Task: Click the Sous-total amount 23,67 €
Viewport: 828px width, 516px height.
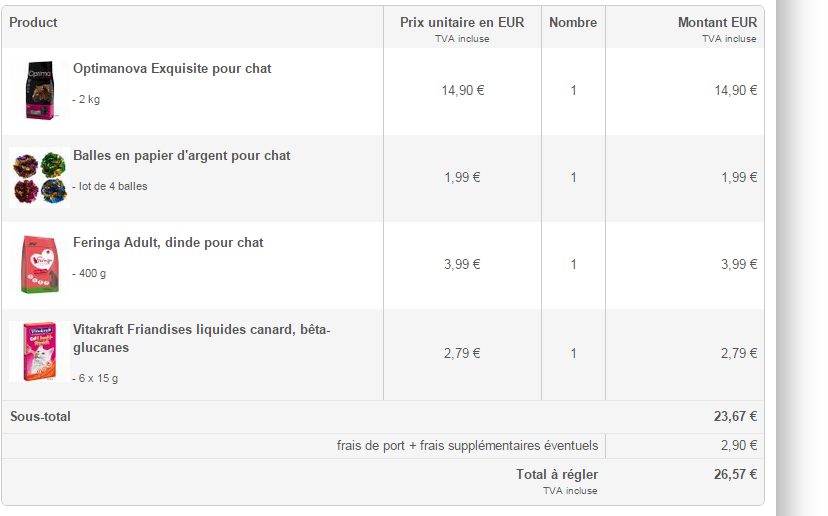Action: coord(735,417)
